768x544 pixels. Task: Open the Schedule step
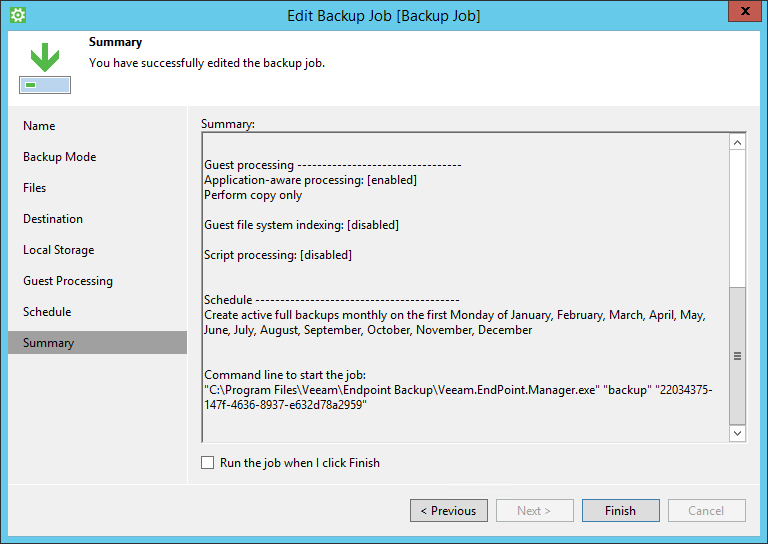coord(47,312)
